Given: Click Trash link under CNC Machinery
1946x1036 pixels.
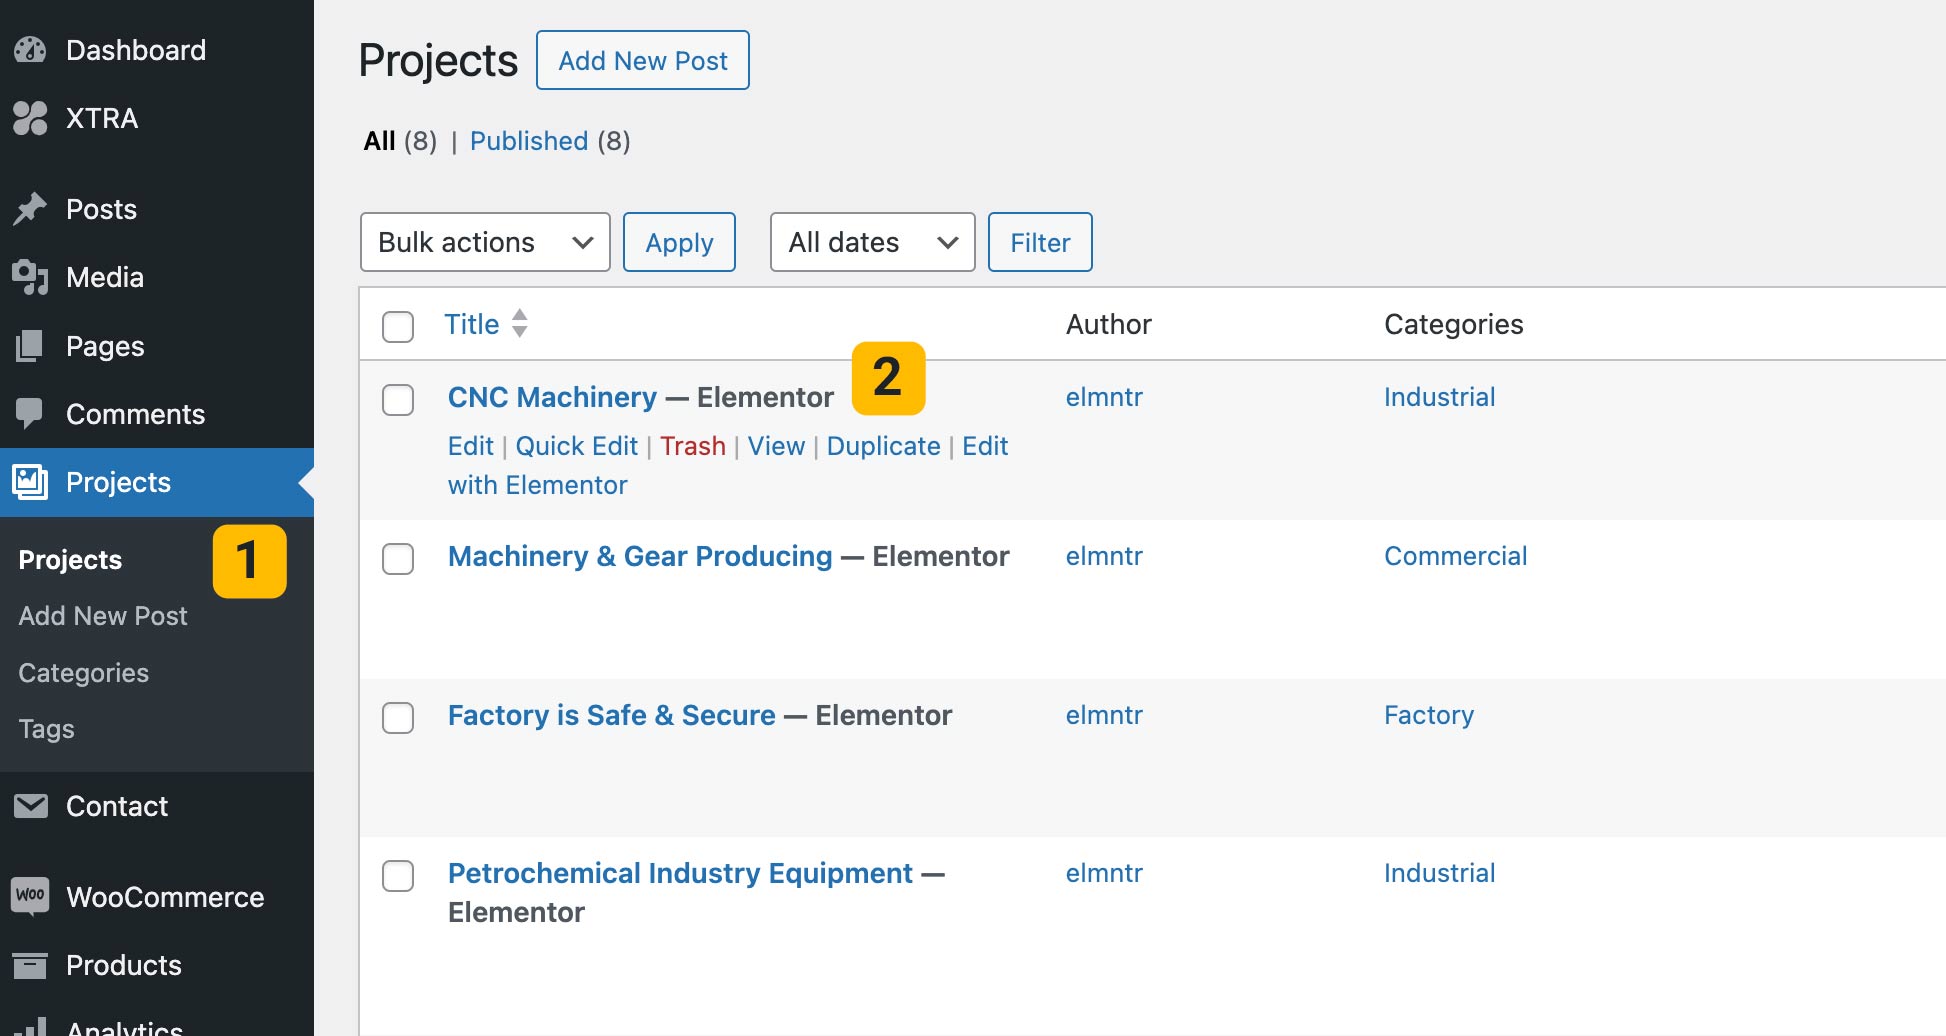Looking at the screenshot, I should point(692,446).
